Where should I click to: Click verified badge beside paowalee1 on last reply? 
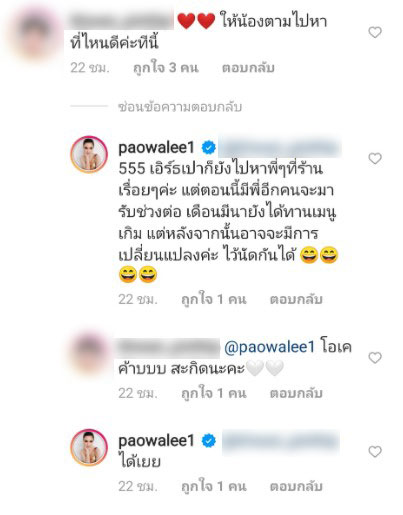[x=209, y=441]
